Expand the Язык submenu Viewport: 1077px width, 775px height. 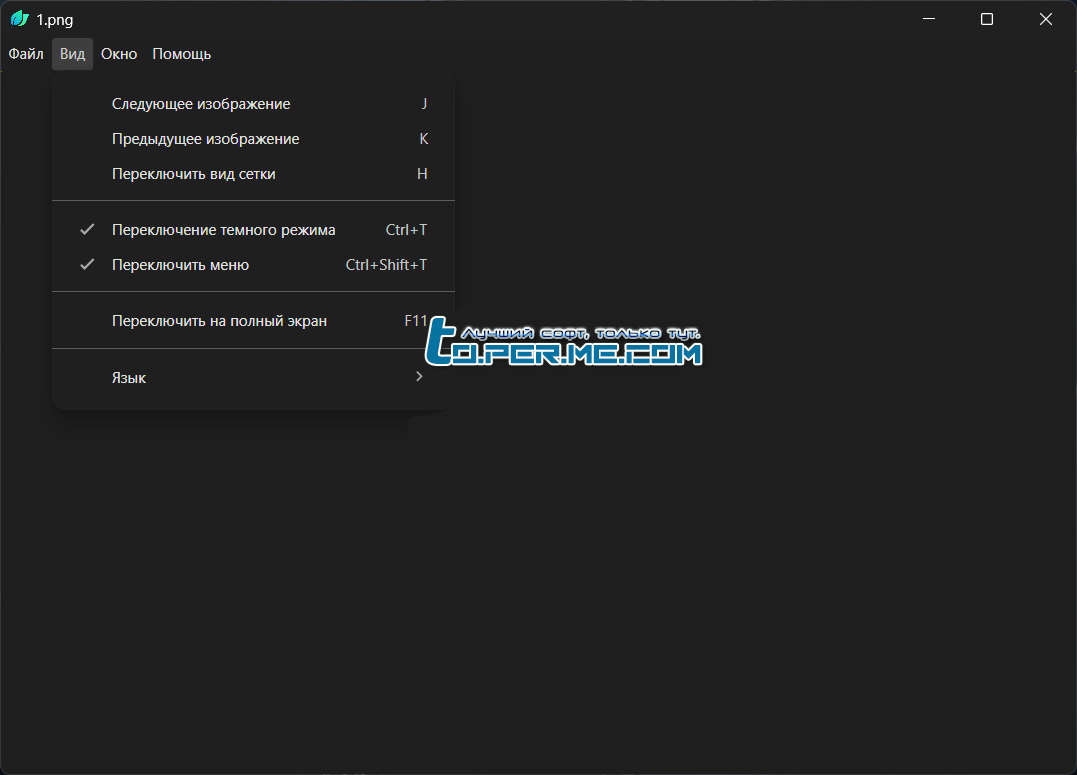point(253,377)
